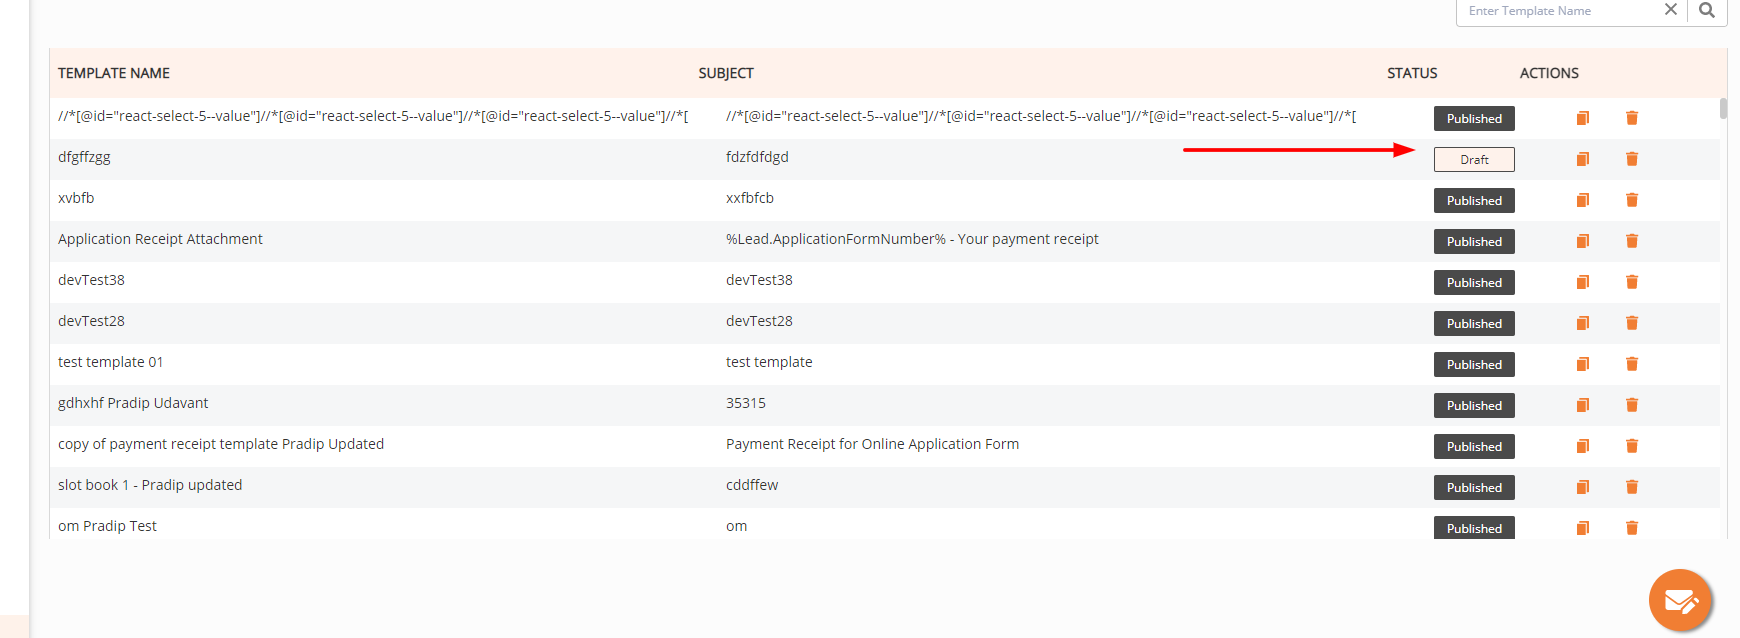Click subject Payment Receipt for Online Application Form

click(x=872, y=444)
